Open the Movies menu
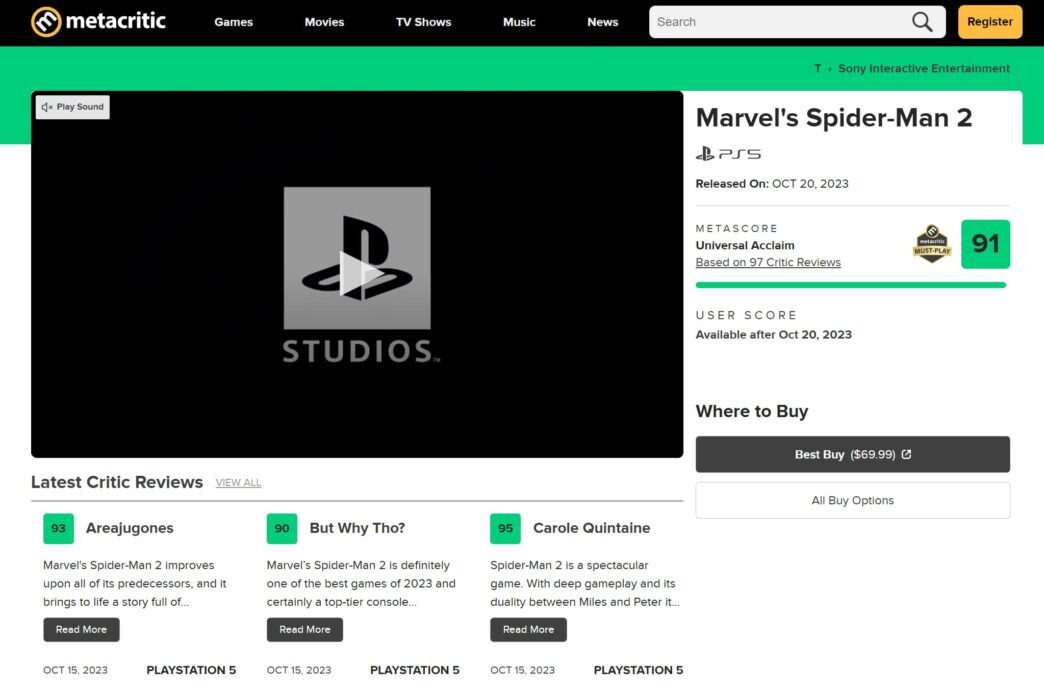The height and width of the screenshot is (693, 1044). (x=324, y=22)
